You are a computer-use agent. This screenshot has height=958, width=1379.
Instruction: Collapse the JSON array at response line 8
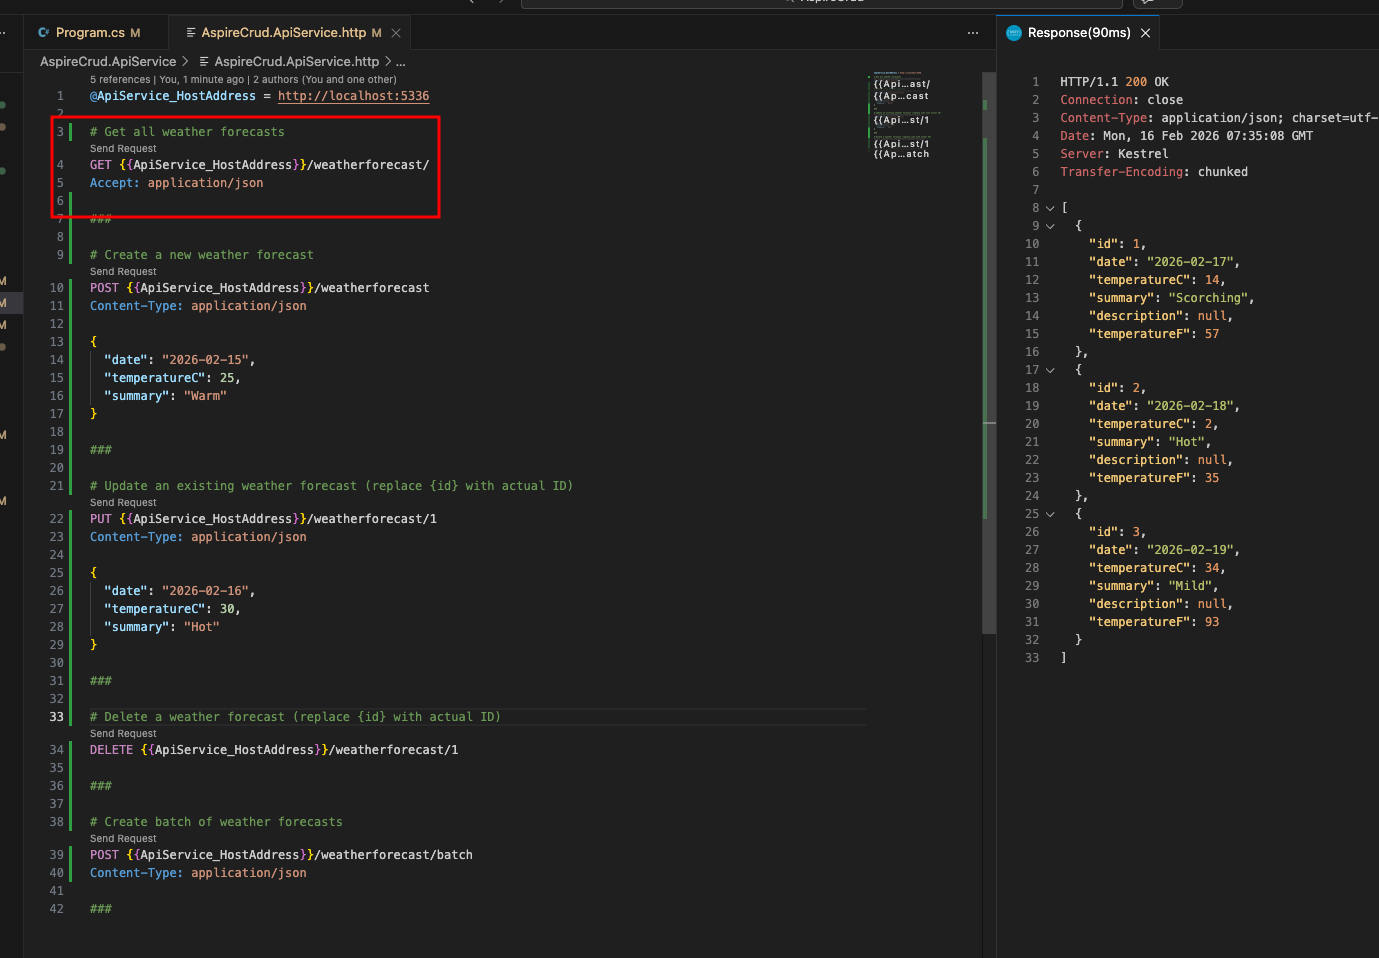[x=1050, y=208]
